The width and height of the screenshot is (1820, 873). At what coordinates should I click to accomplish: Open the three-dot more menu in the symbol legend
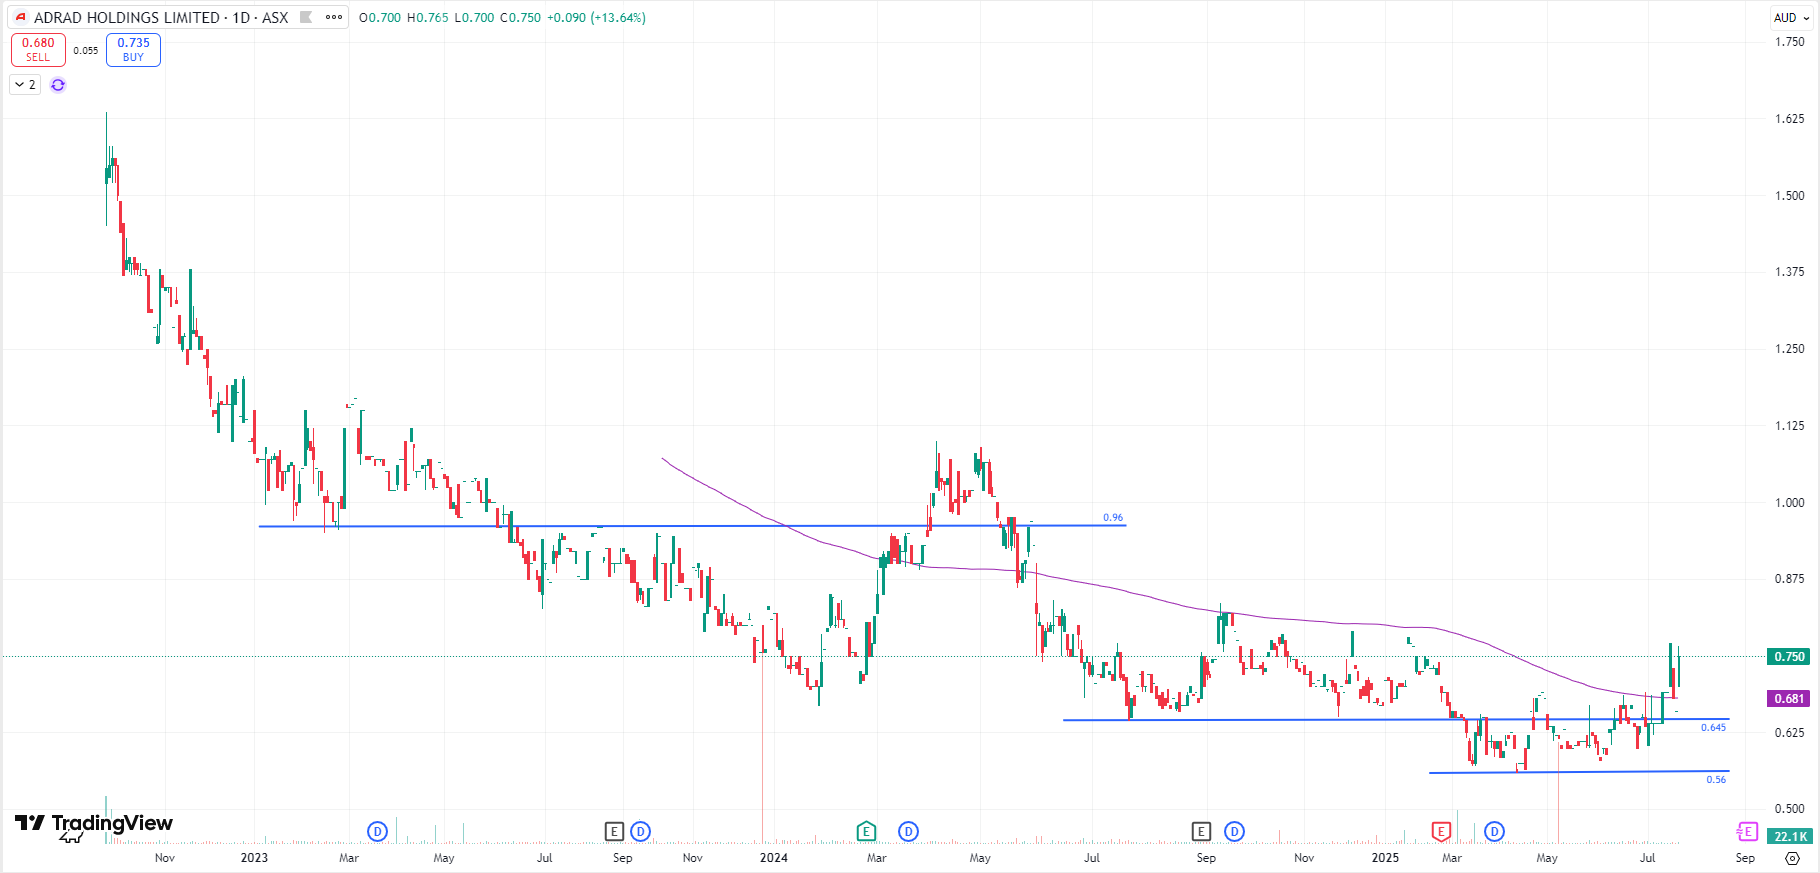coord(334,17)
